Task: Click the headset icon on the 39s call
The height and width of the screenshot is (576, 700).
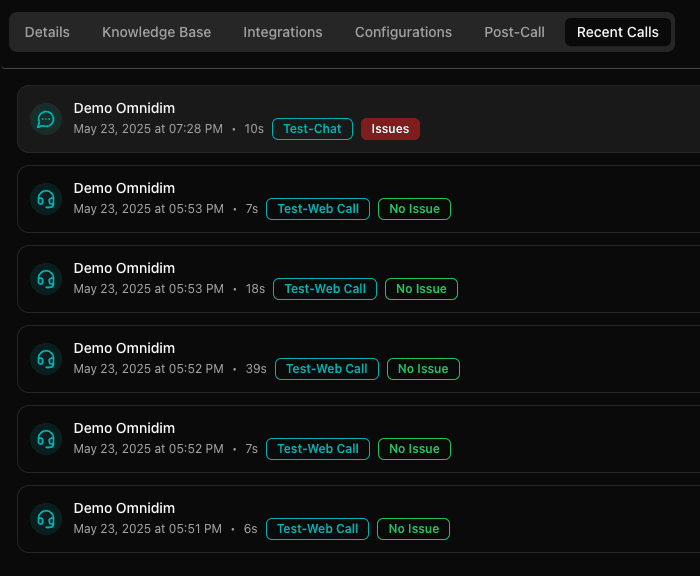Action: click(x=45, y=359)
